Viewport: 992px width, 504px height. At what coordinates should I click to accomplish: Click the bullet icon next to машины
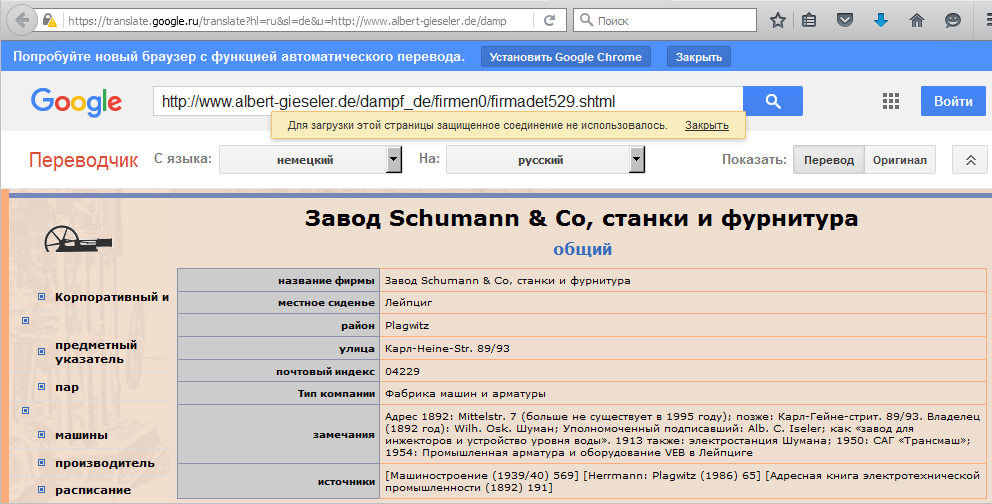[x=42, y=434]
